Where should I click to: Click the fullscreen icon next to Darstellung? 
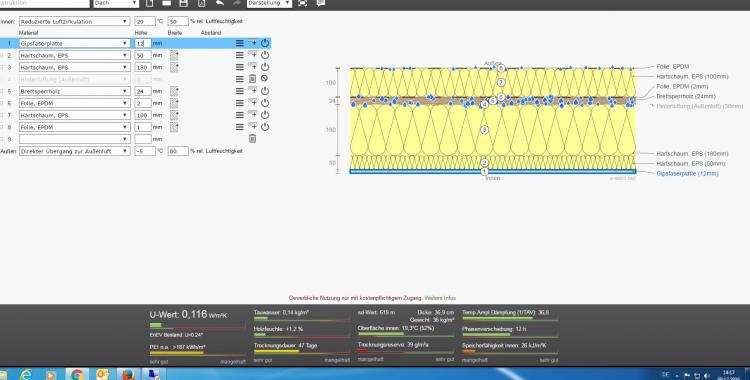tap(303, 3)
